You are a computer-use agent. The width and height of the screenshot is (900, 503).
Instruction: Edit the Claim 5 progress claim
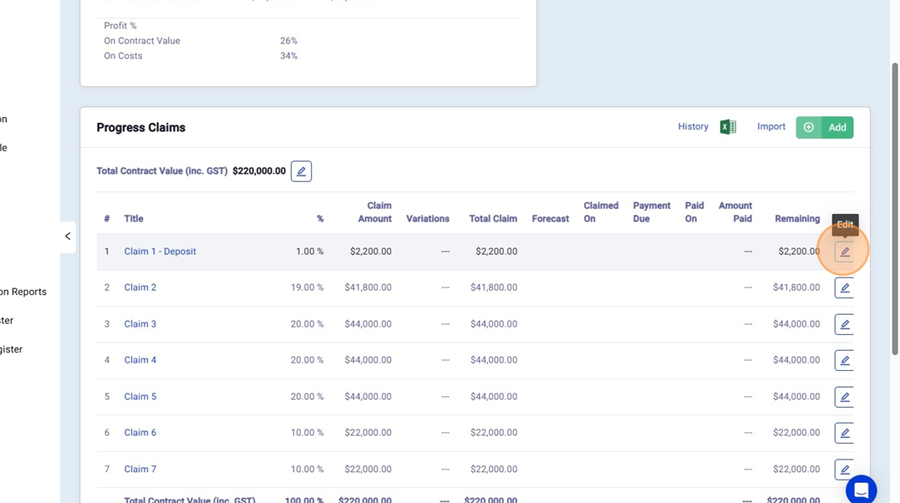click(x=844, y=397)
